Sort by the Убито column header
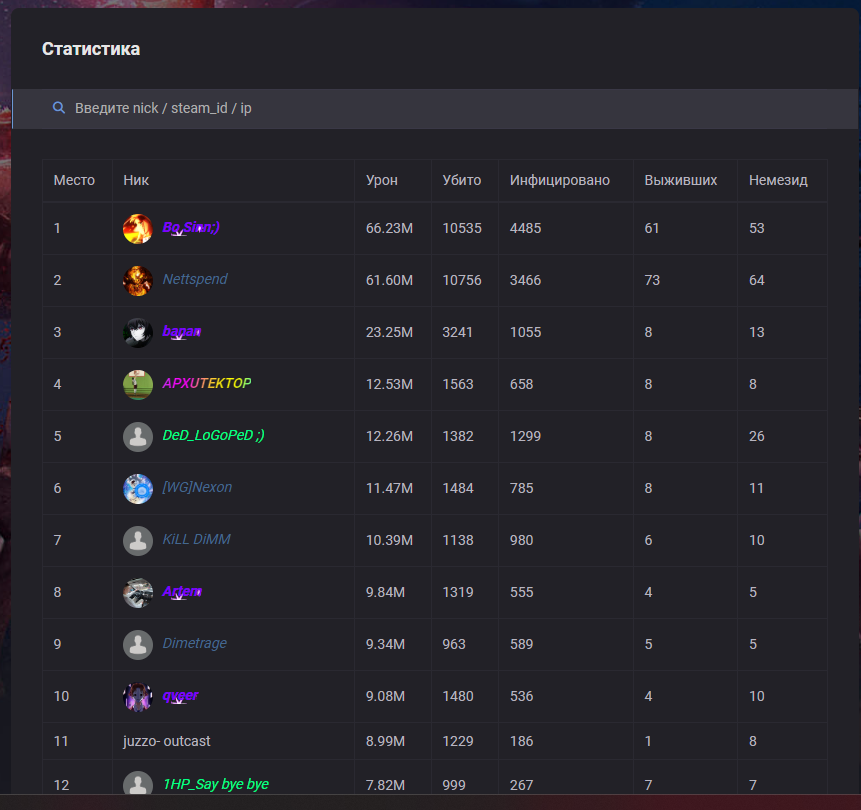This screenshot has height=810, width=861. (461, 180)
